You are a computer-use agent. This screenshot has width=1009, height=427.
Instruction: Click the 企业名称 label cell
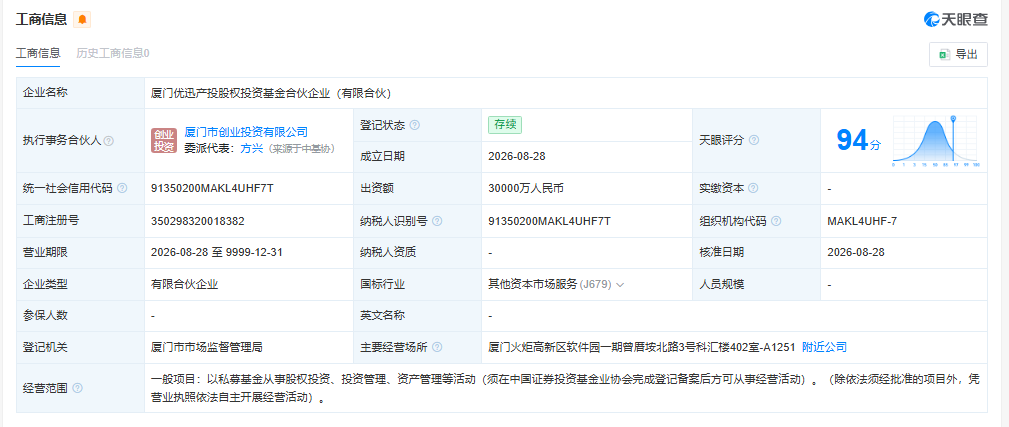[81, 93]
